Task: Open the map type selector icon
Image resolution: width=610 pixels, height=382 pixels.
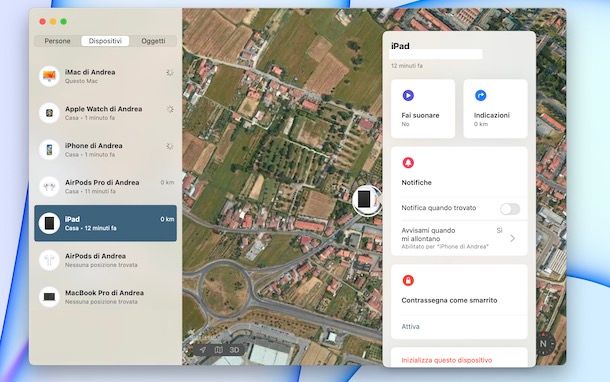Action: (219, 350)
